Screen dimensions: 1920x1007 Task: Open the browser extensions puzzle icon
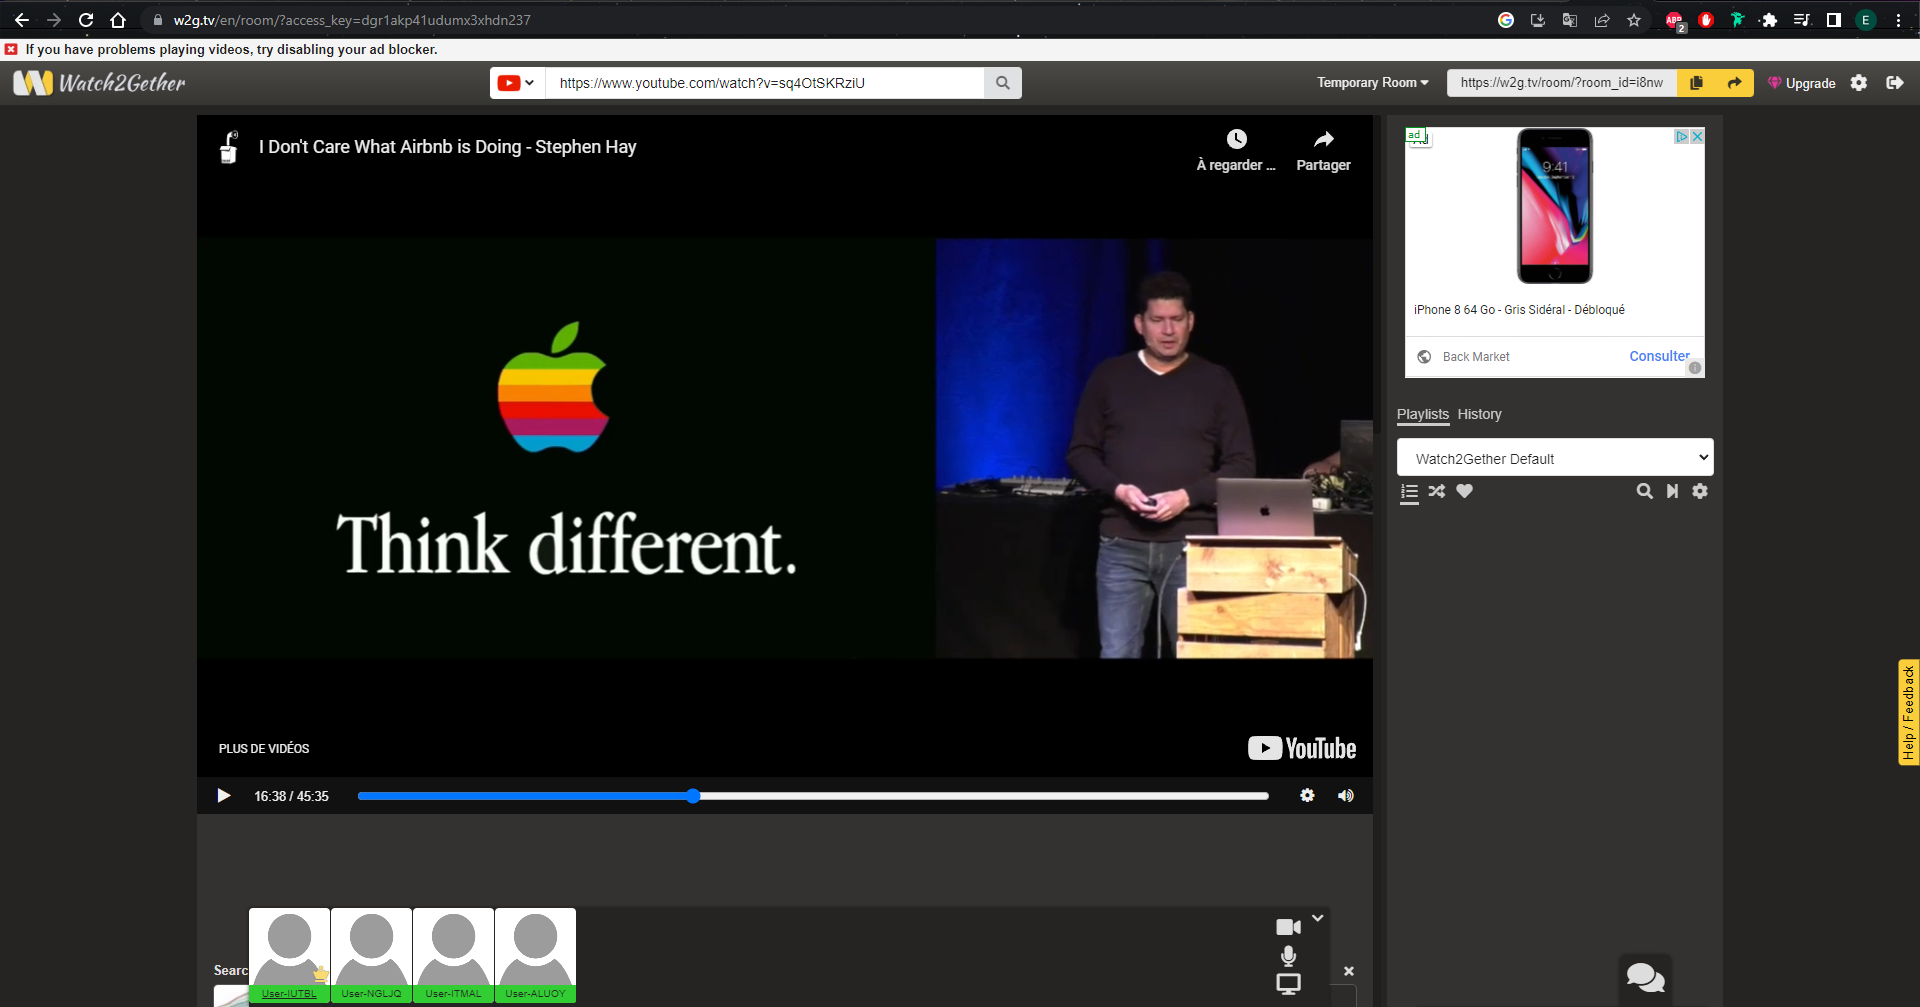(1769, 20)
